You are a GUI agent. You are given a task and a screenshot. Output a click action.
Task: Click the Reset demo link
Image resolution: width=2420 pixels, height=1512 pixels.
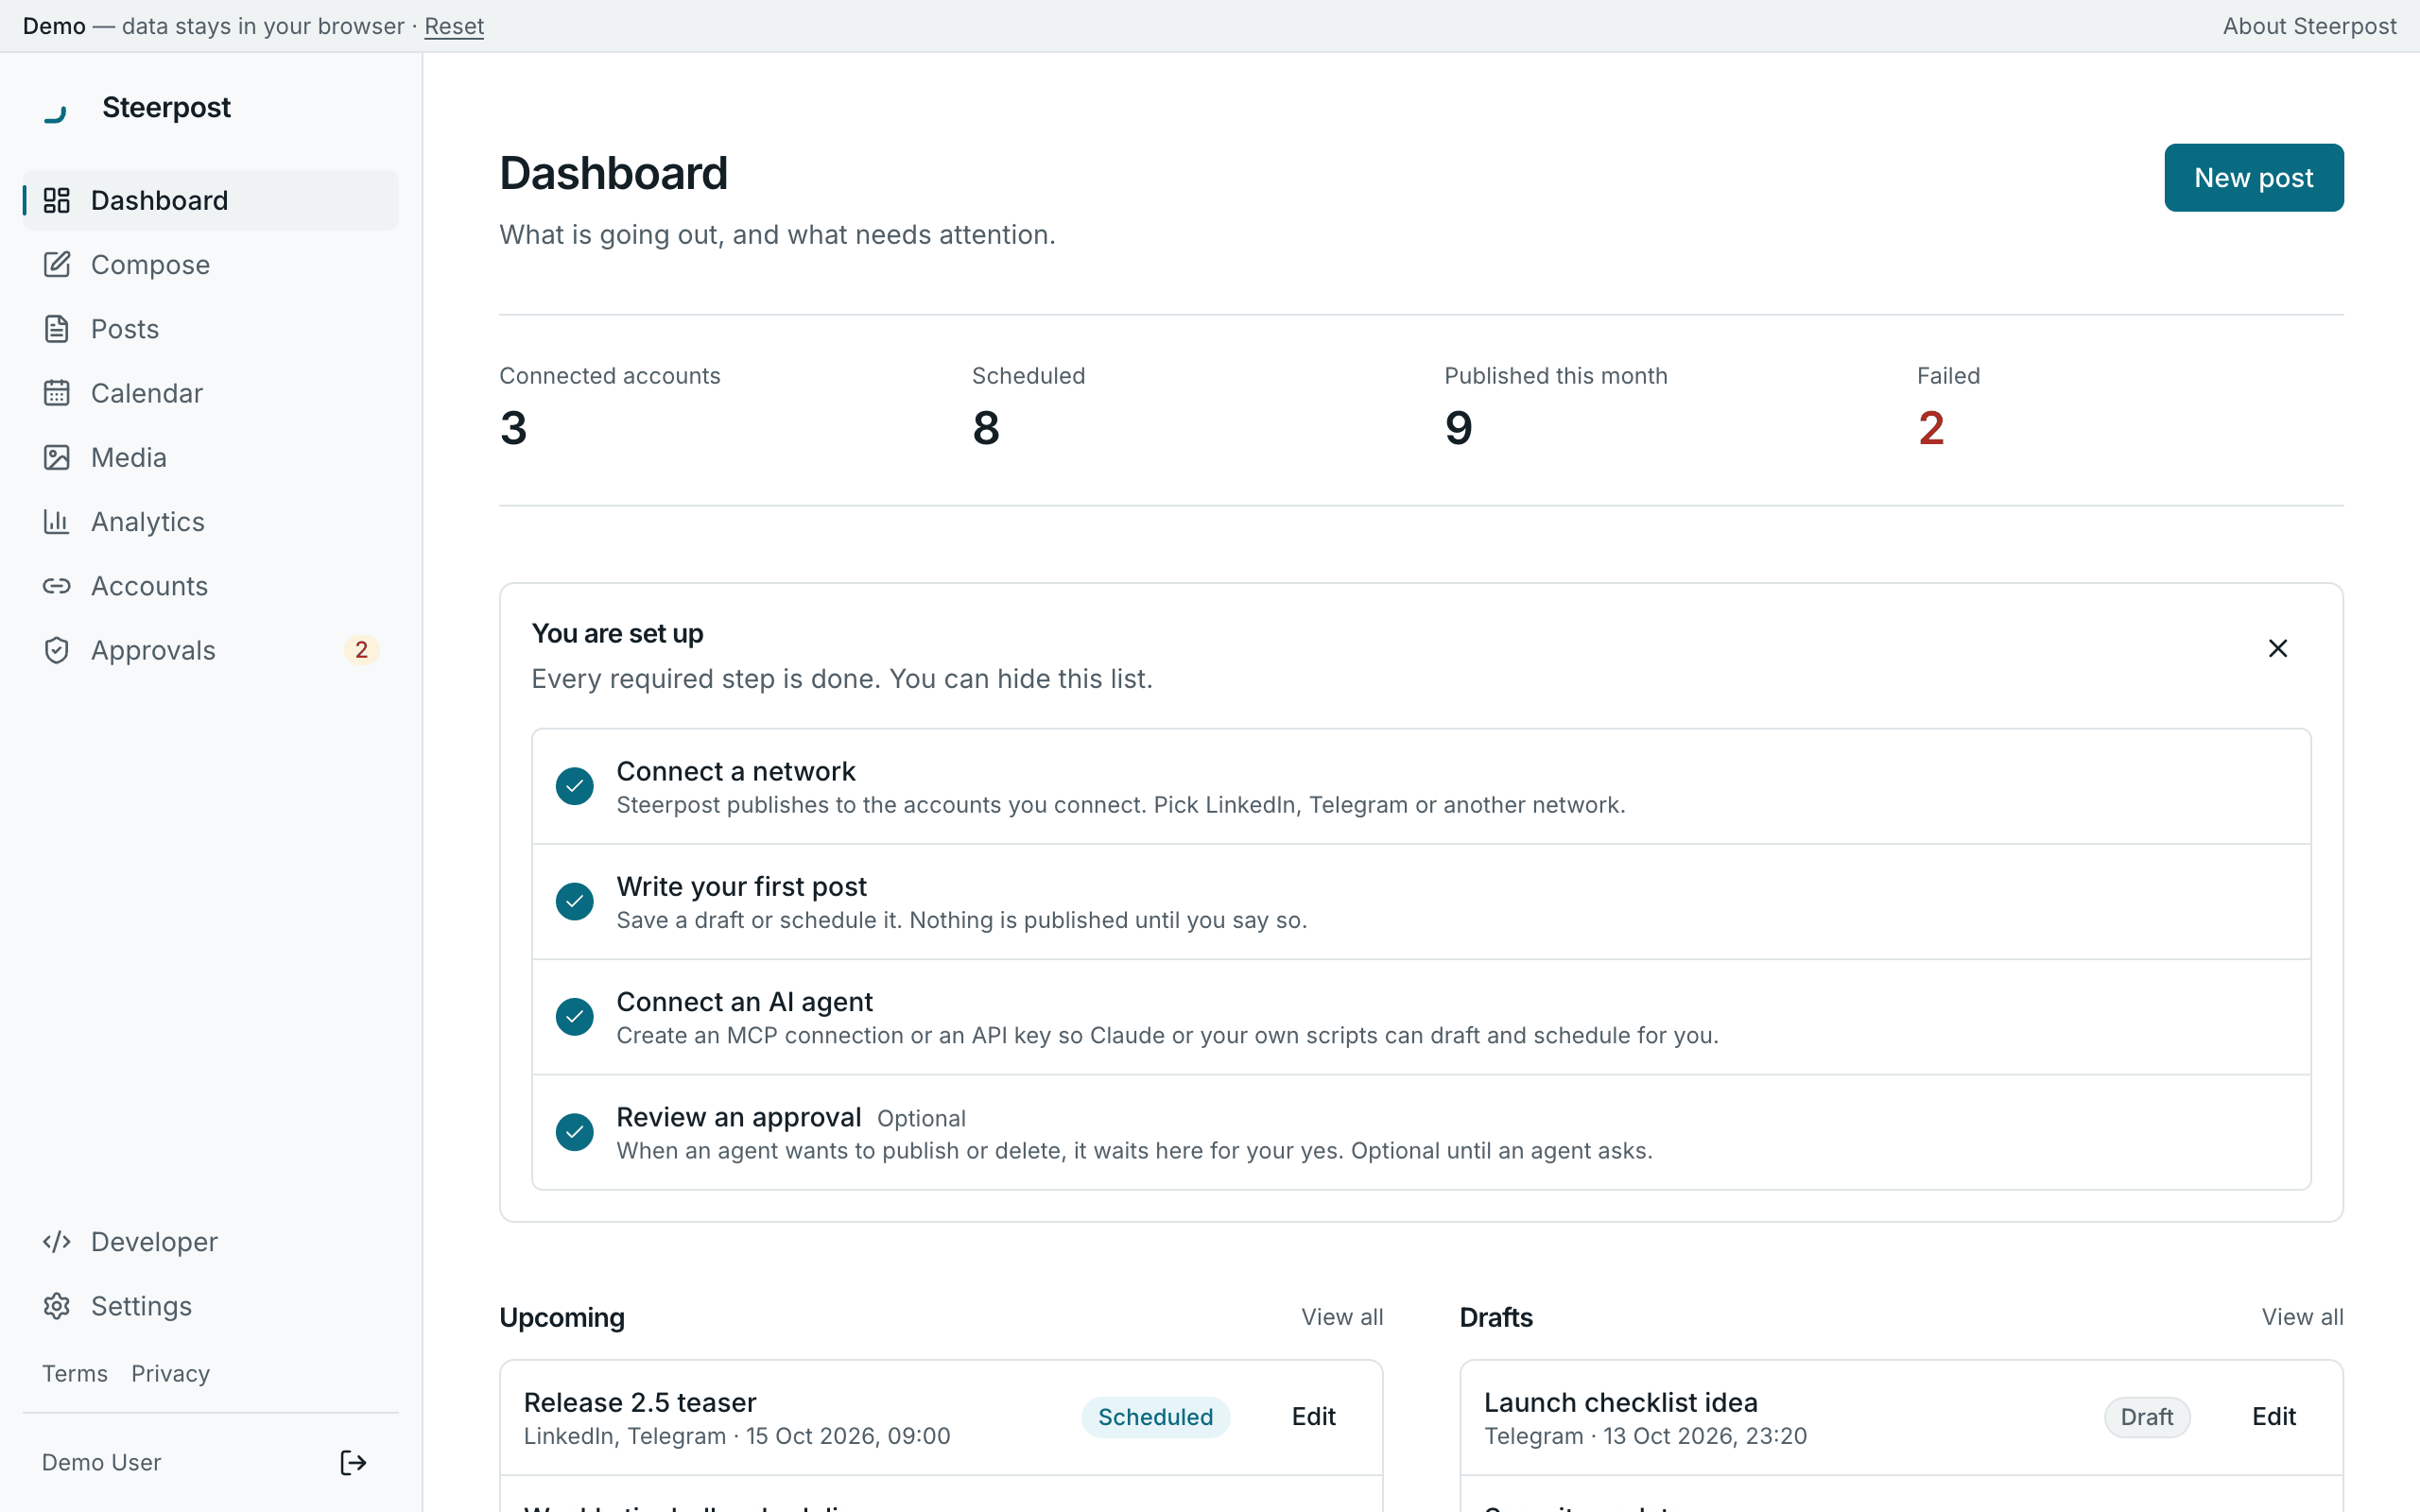tap(454, 26)
